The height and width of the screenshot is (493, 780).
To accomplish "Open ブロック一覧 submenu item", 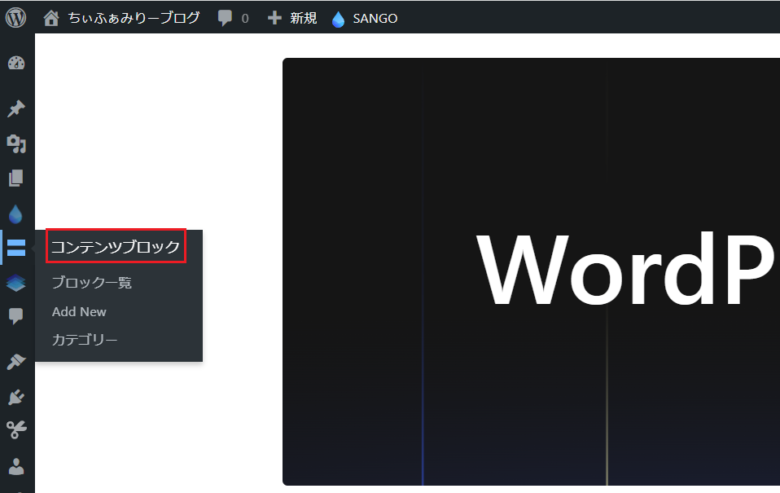I will 92,283.
